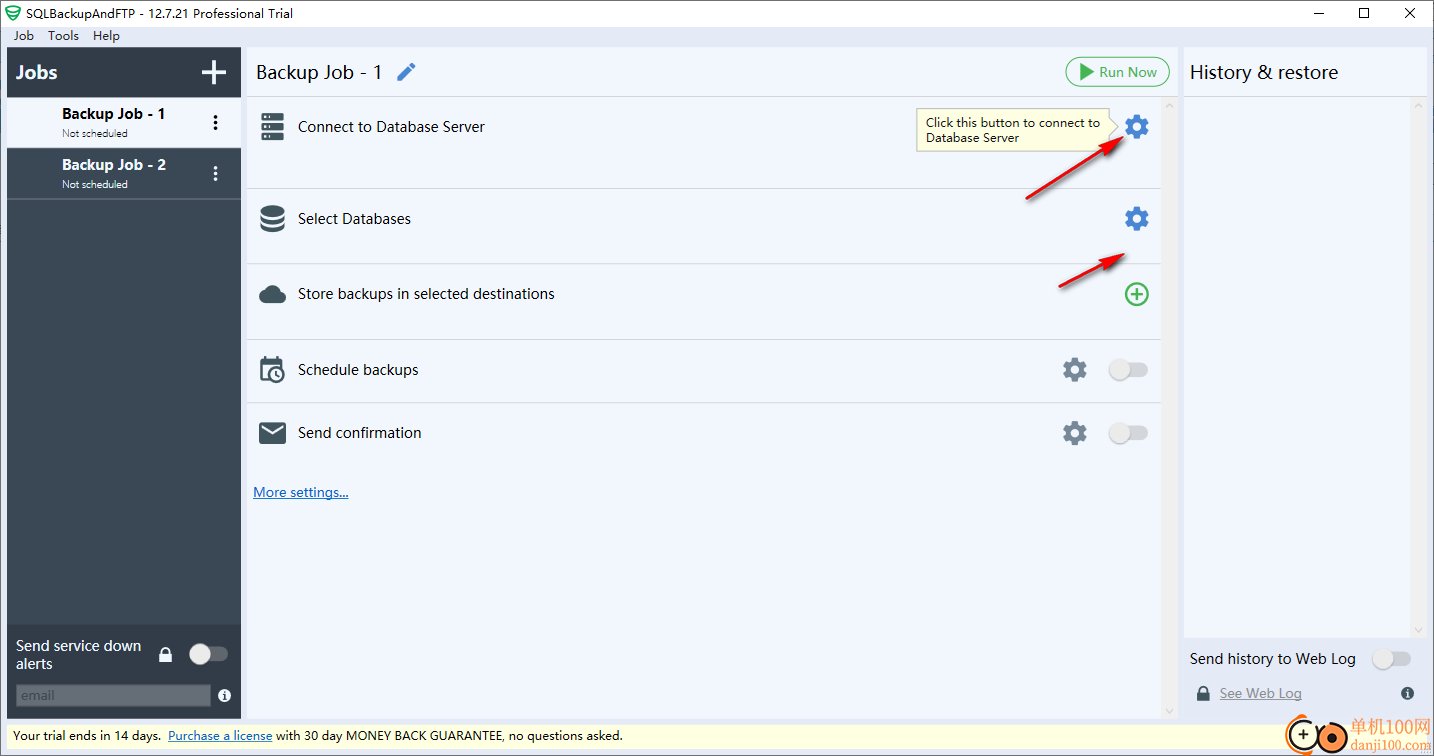
Task: Enable the Schedule backups toggle
Action: pyautogui.click(x=1128, y=370)
